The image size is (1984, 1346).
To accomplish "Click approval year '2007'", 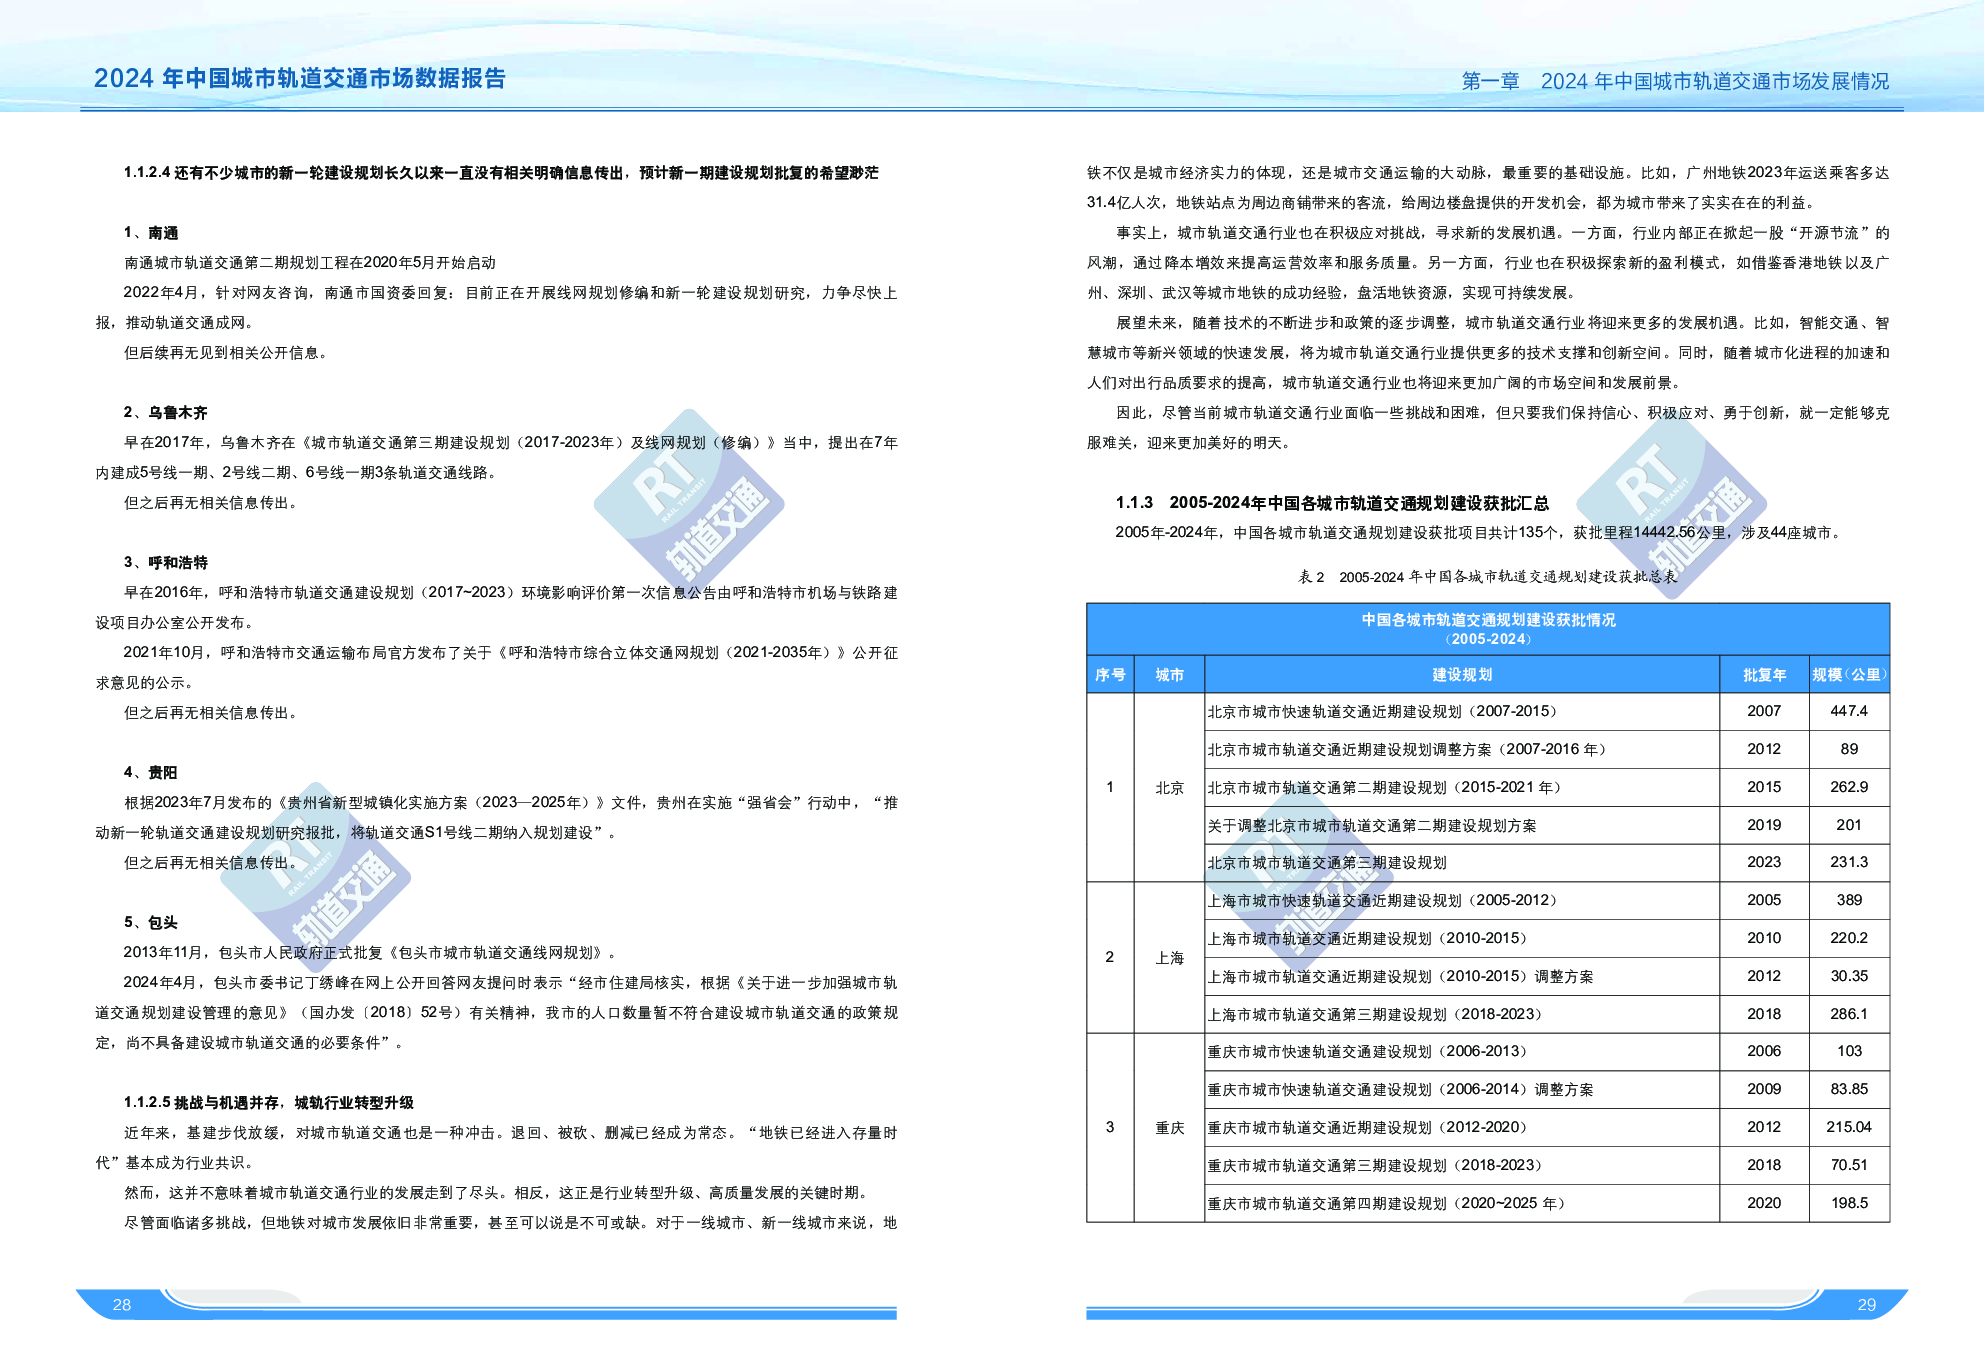I will tap(1764, 711).
